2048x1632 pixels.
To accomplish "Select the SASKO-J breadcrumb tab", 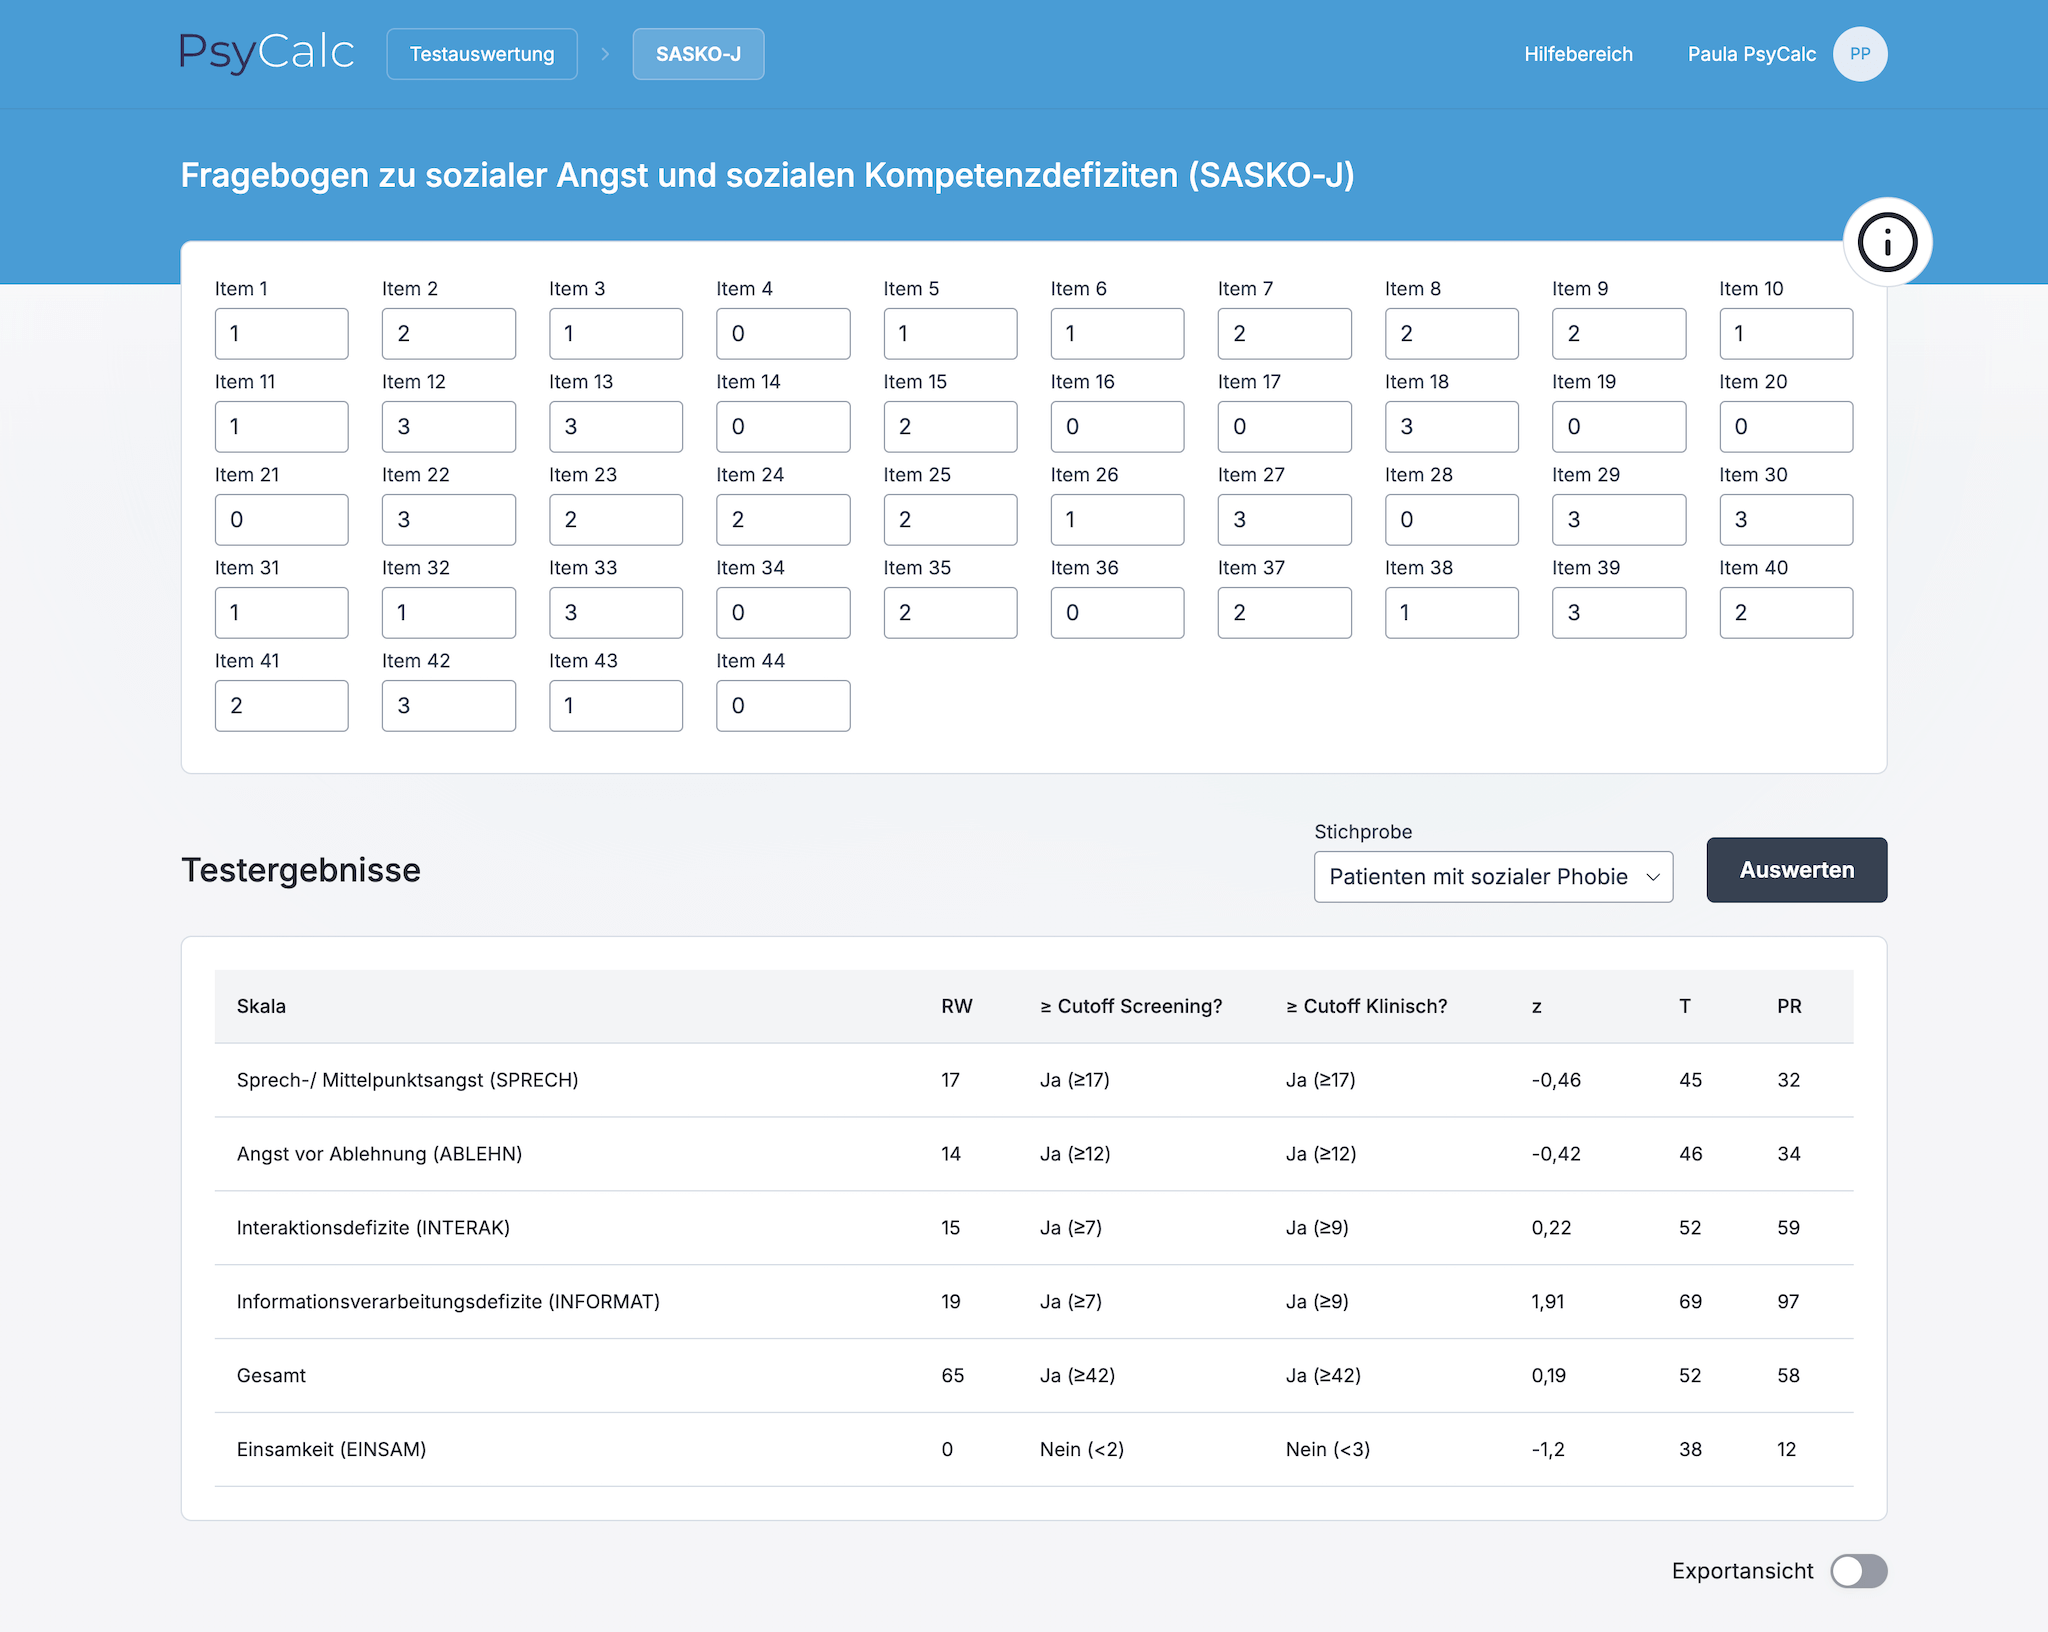I will click(x=698, y=54).
